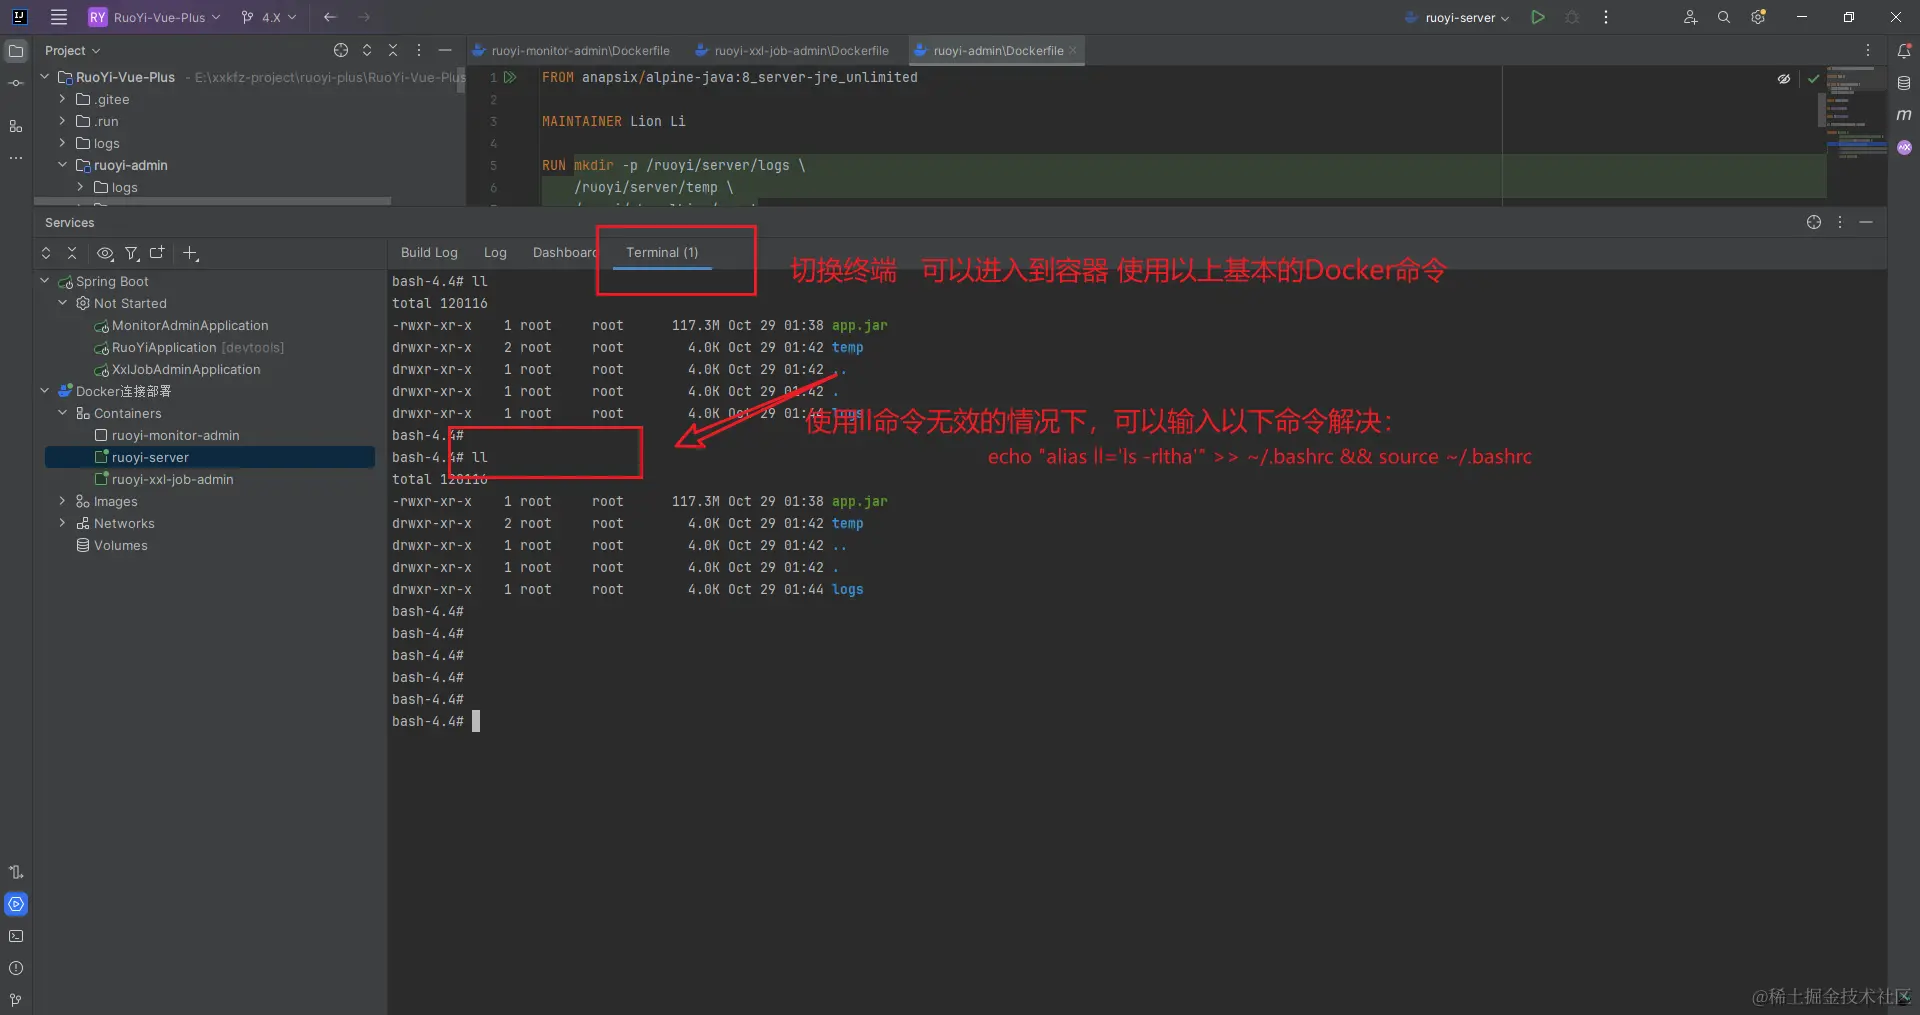Image resolution: width=1920 pixels, height=1015 pixels.
Task: Toggle the reader mode eye icon
Action: coord(1784,78)
